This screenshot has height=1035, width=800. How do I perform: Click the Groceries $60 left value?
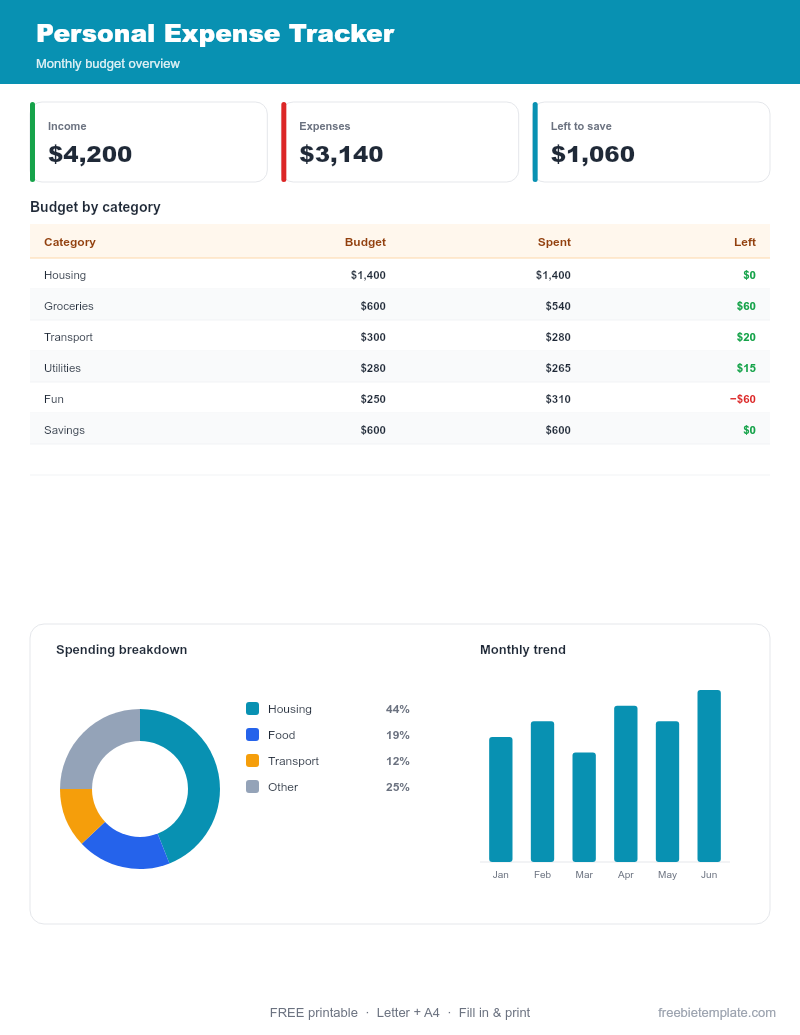click(x=746, y=306)
